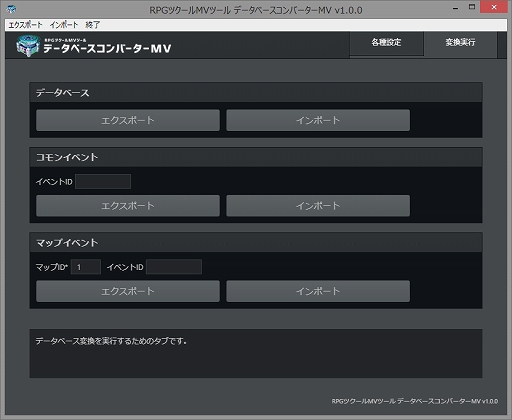Click the コモンイベント インポート button
Image resolution: width=512 pixels, height=420 pixels.
[x=318, y=206]
